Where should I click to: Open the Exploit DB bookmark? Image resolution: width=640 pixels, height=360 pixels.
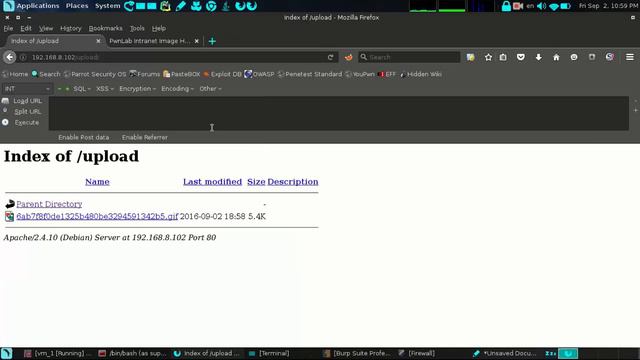point(222,74)
